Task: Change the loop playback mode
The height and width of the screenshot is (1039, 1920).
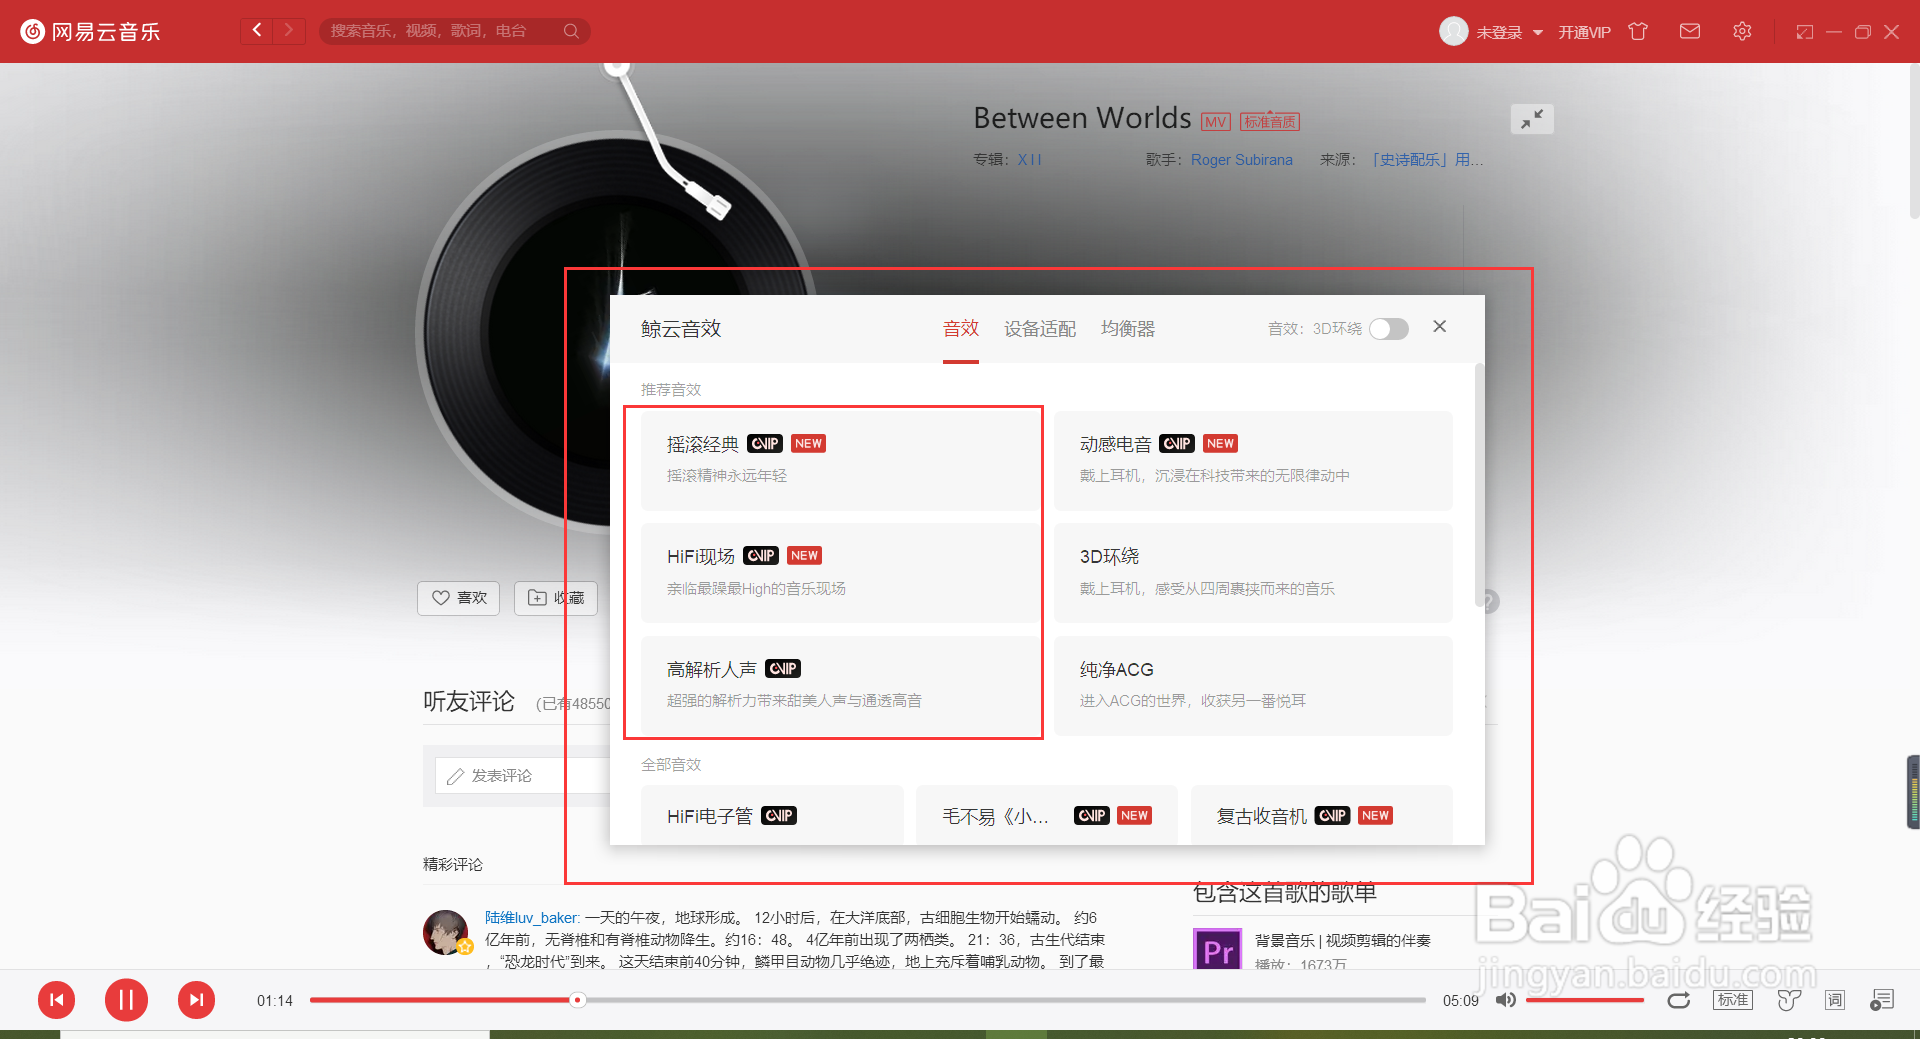Action: point(1678,1000)
